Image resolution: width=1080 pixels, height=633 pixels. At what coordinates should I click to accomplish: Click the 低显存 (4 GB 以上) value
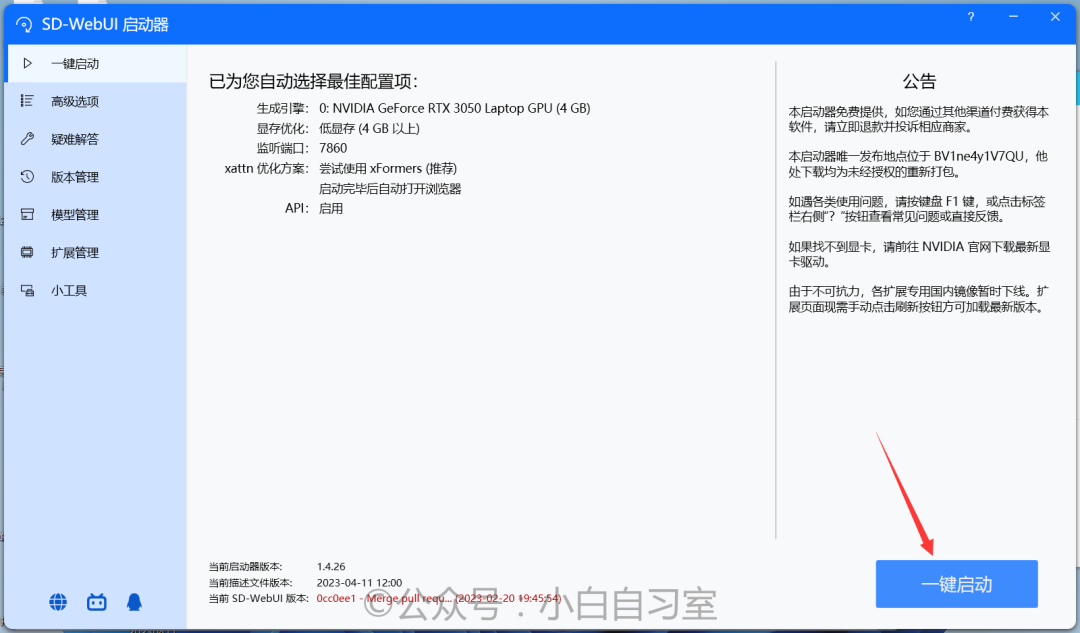click(369, 128)
